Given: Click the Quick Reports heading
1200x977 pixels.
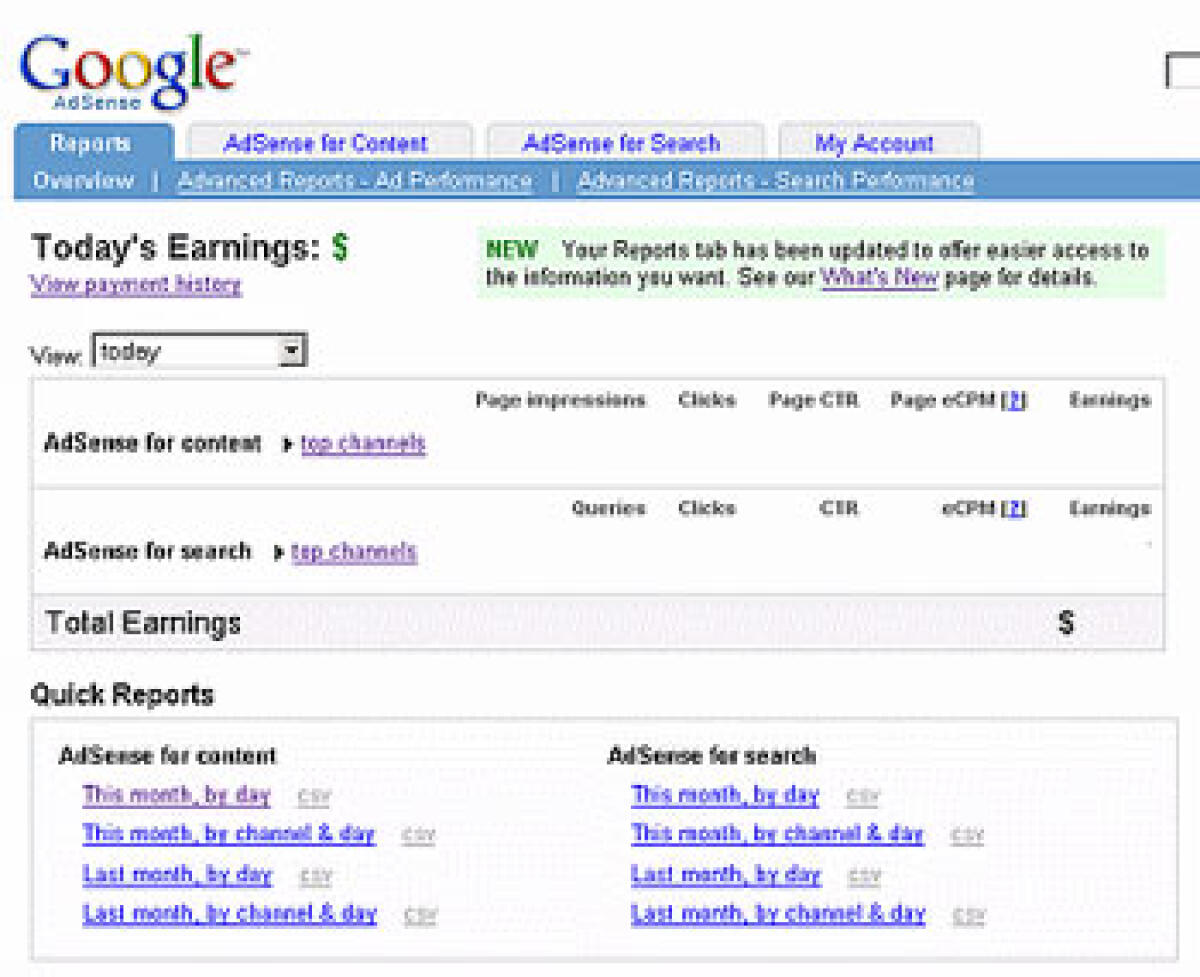Looking at the screenshot, I should coord(122,694).
